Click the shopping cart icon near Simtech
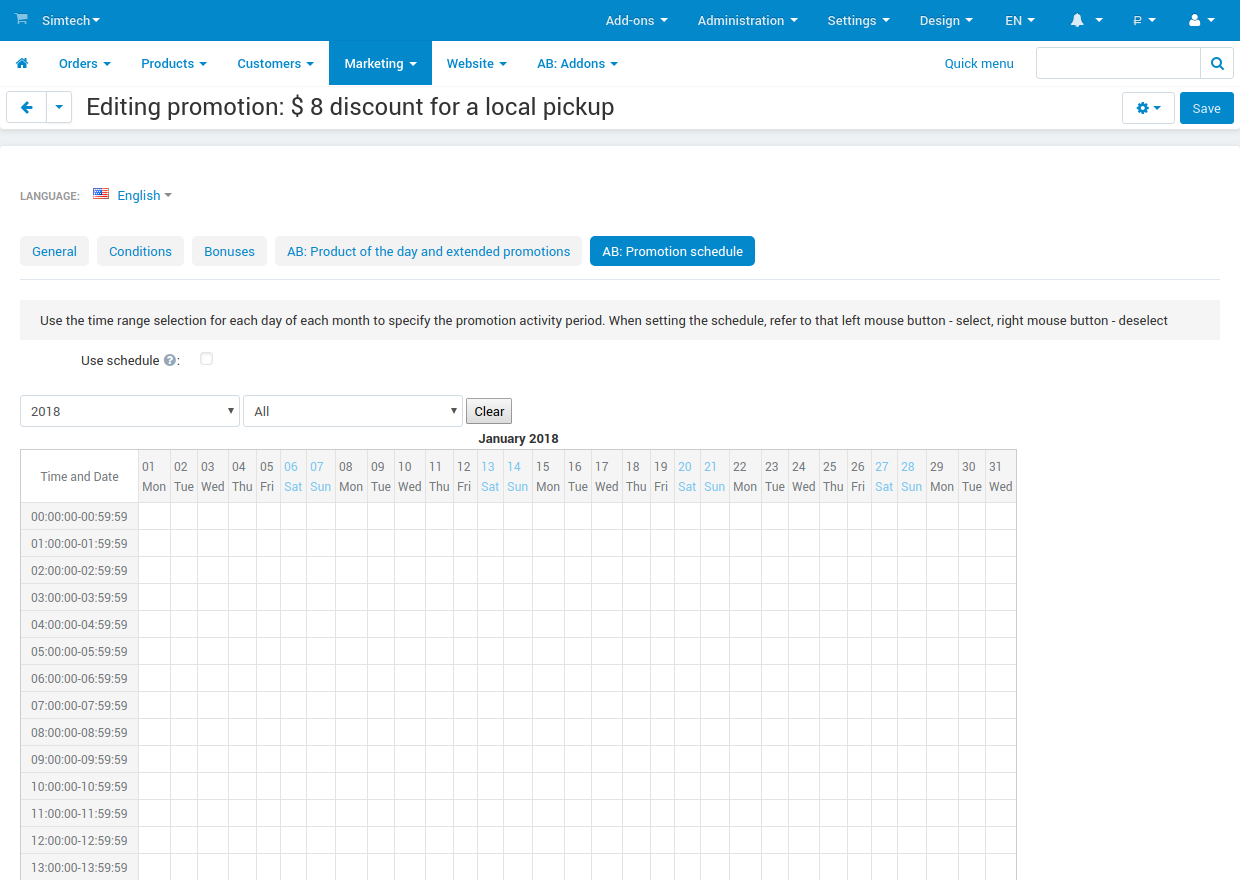The image size is (1240, 880). point(21,20)
